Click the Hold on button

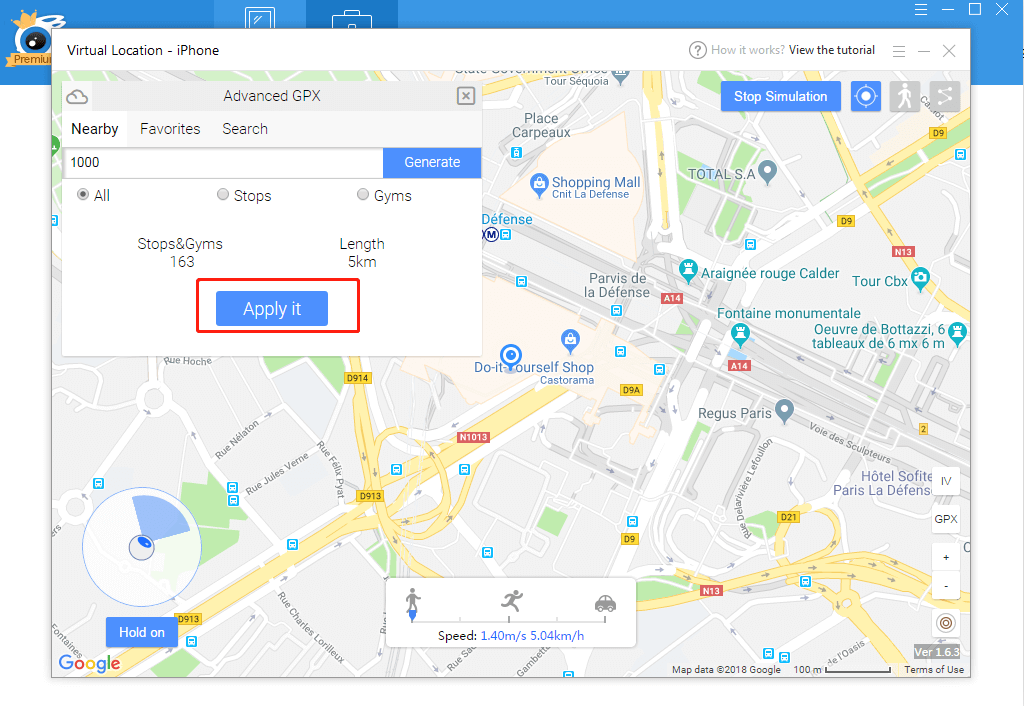(142, 632)
